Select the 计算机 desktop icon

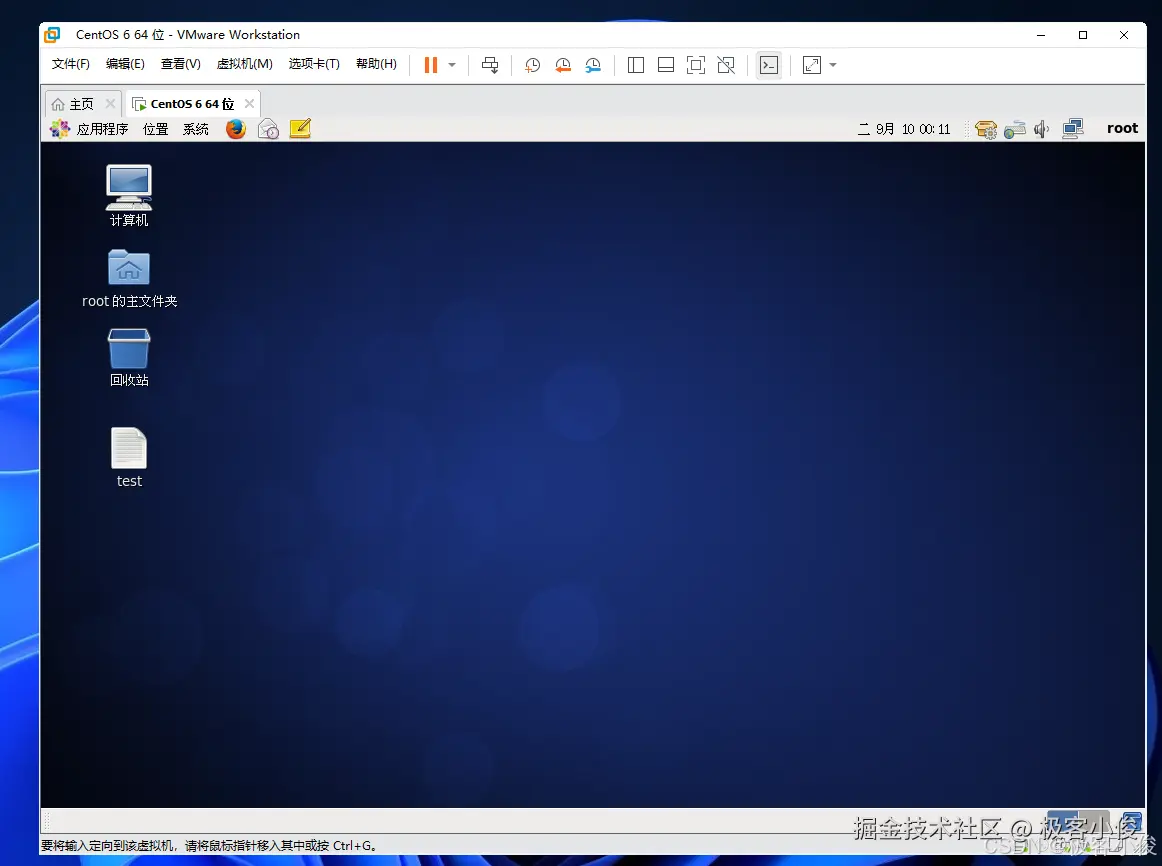pyautogui.click(x=129, y=196)
